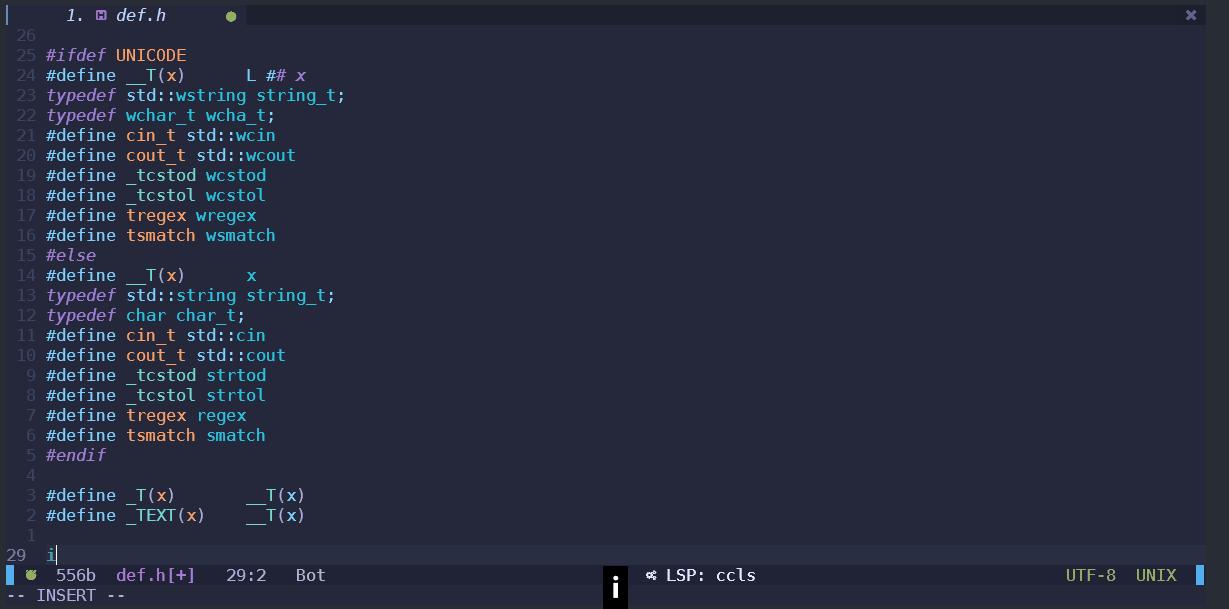The image size is (1229, 609).
Task: Click the gear icon before LSP: ccls
Action: click(651, 575)
